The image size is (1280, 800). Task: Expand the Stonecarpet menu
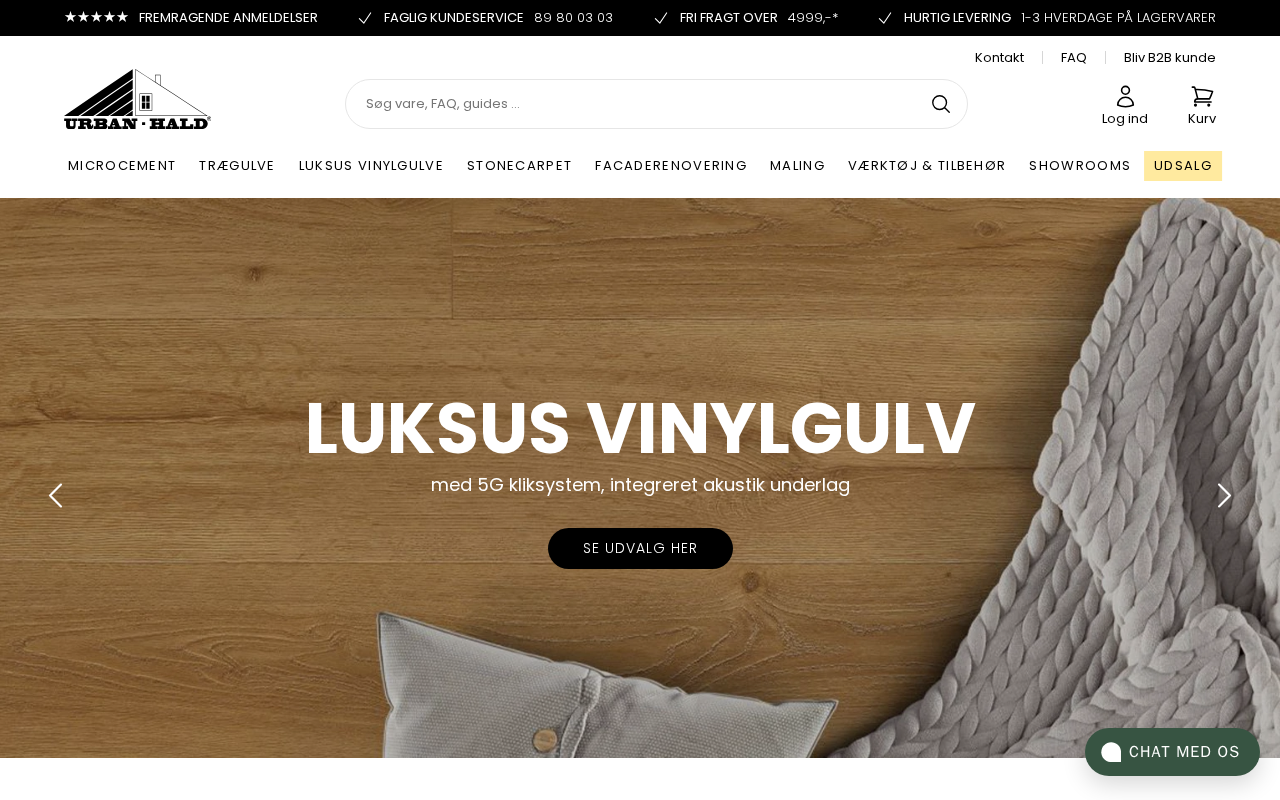[519, 166]
